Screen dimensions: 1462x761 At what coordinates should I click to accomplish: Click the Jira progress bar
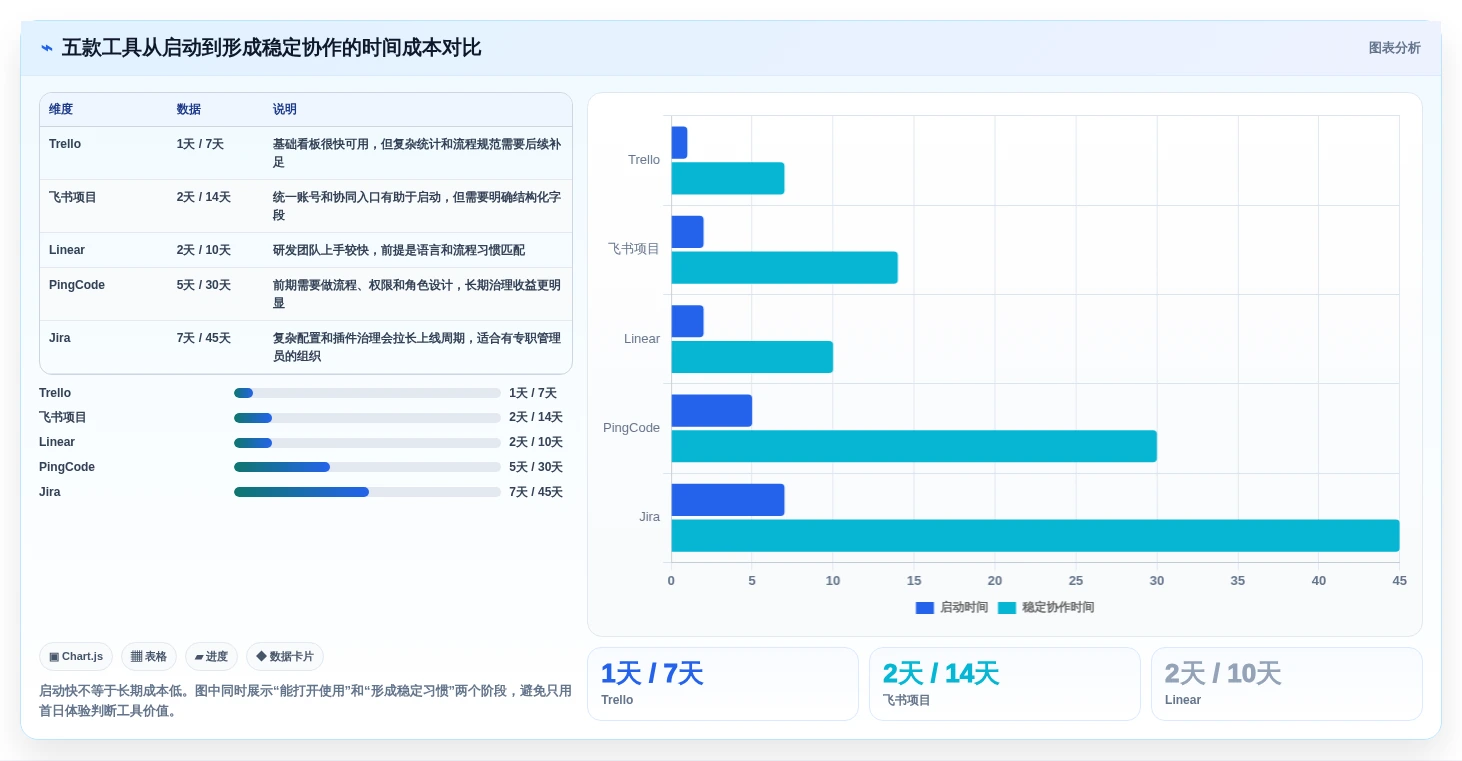tap(367, 492)
